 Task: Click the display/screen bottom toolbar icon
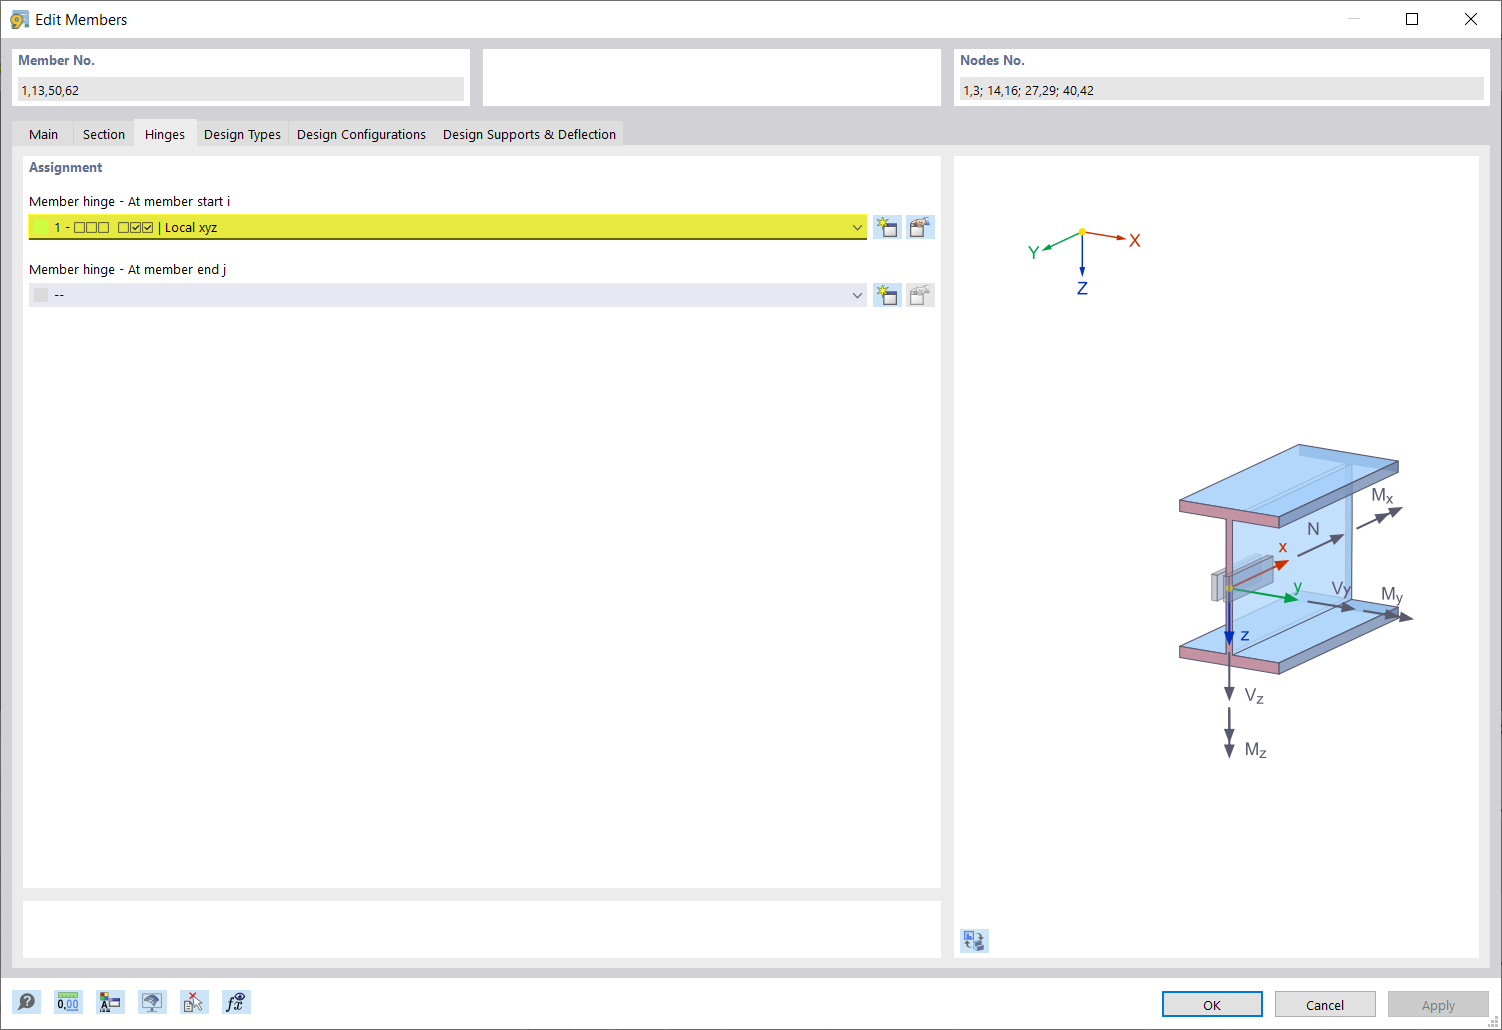(x=152, y=1002)
